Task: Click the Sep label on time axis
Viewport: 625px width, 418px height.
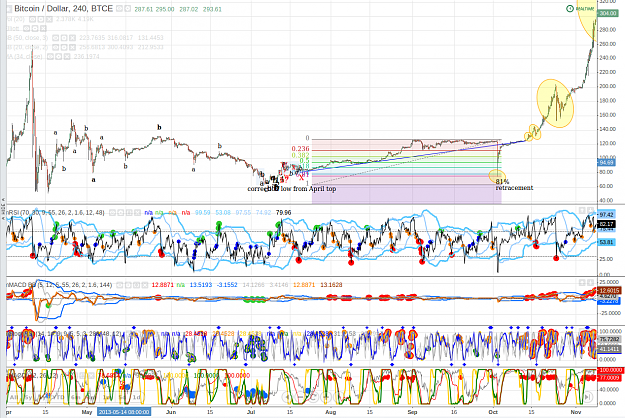Action: [x=413, y=412]
